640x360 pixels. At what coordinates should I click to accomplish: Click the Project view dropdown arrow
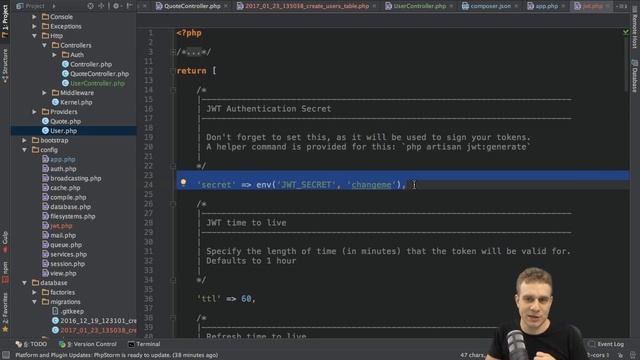point(53,6)
